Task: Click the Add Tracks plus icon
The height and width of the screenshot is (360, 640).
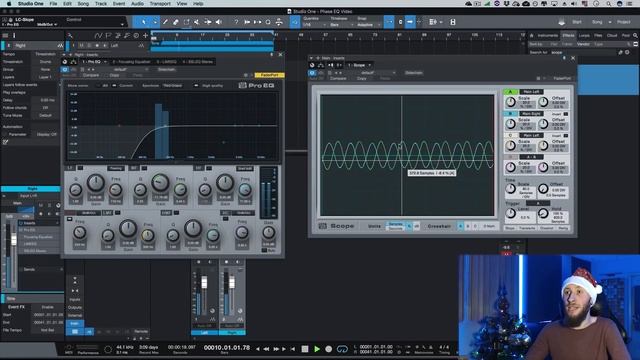Action: (145, 36)
